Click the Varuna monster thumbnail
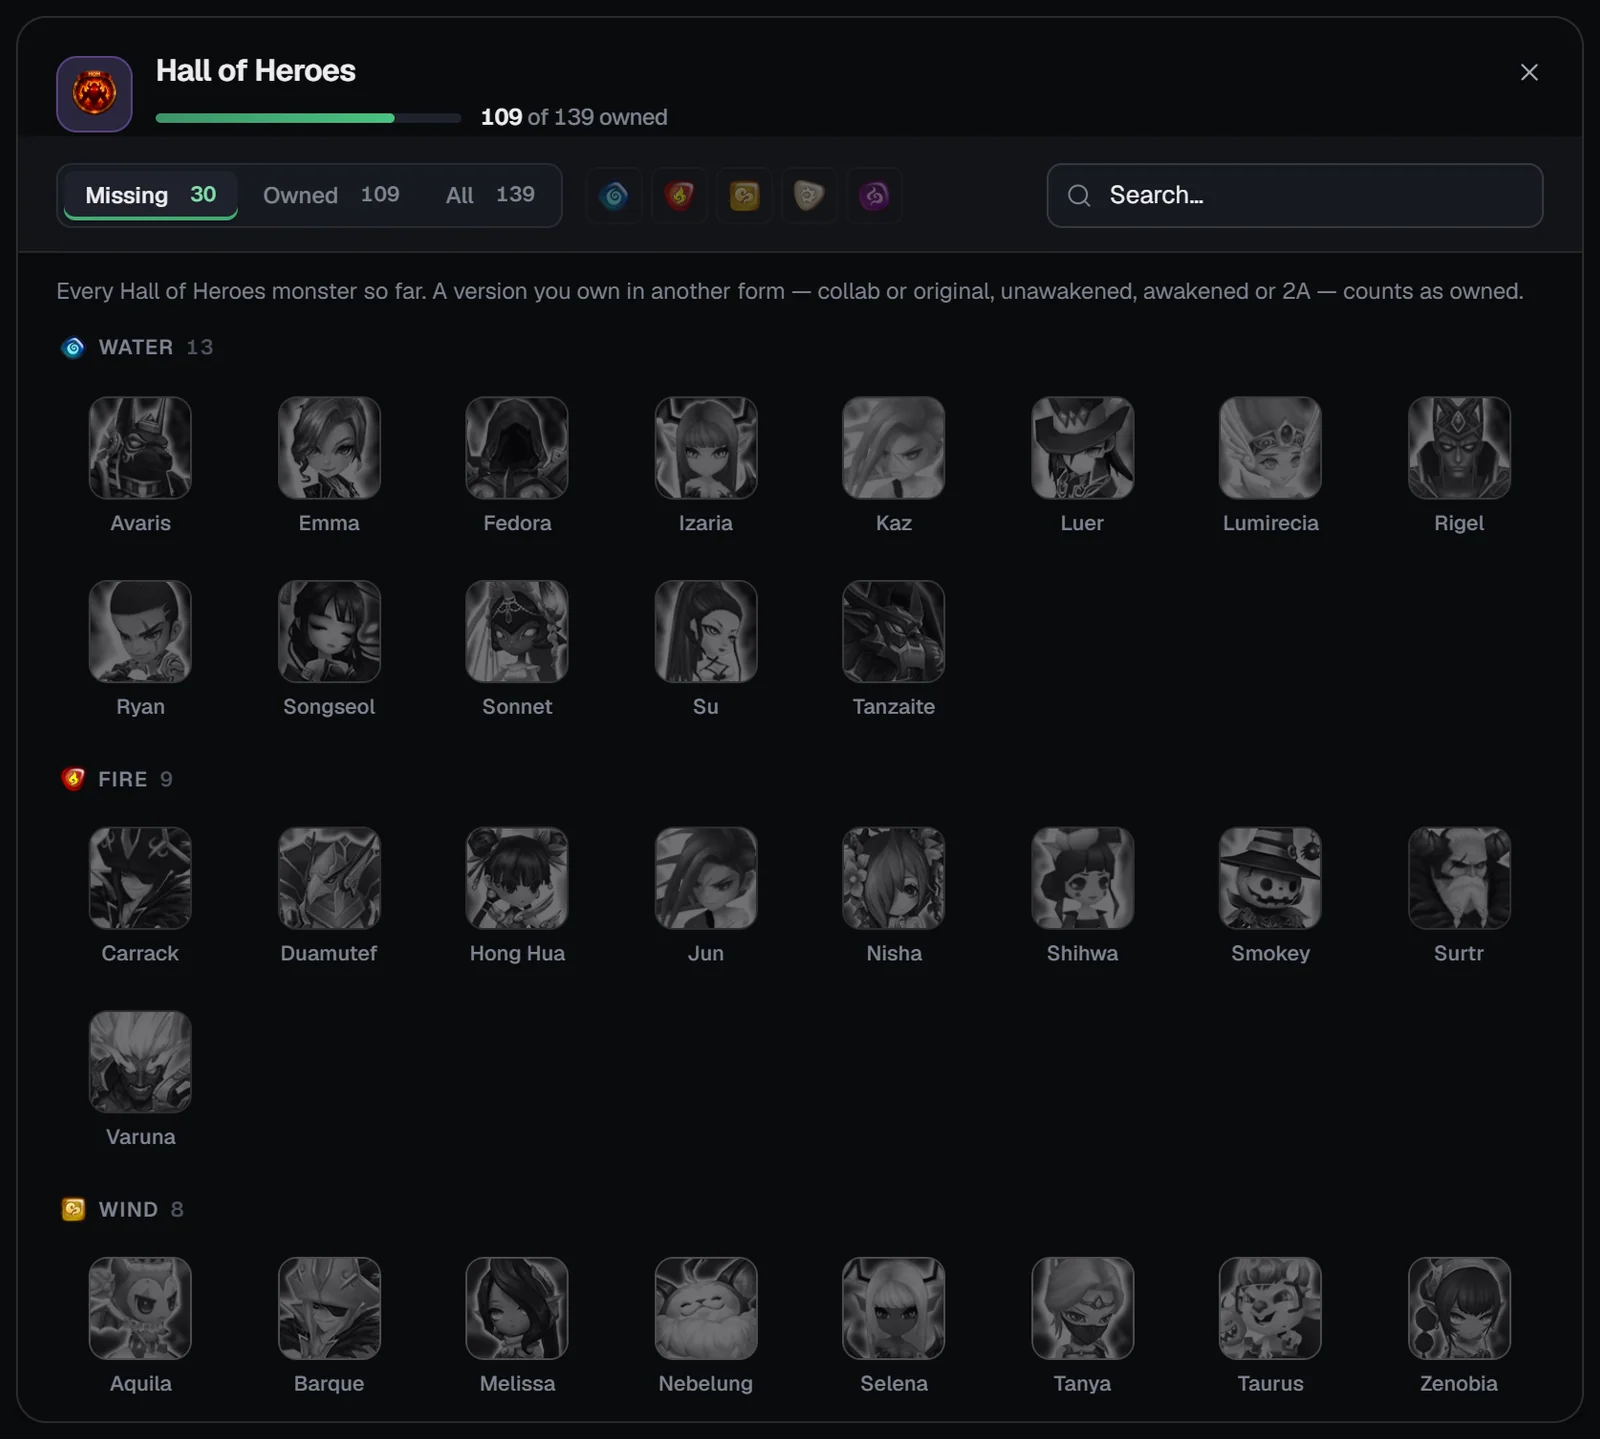The image size is (1600, 1439). coord(140,1062)
